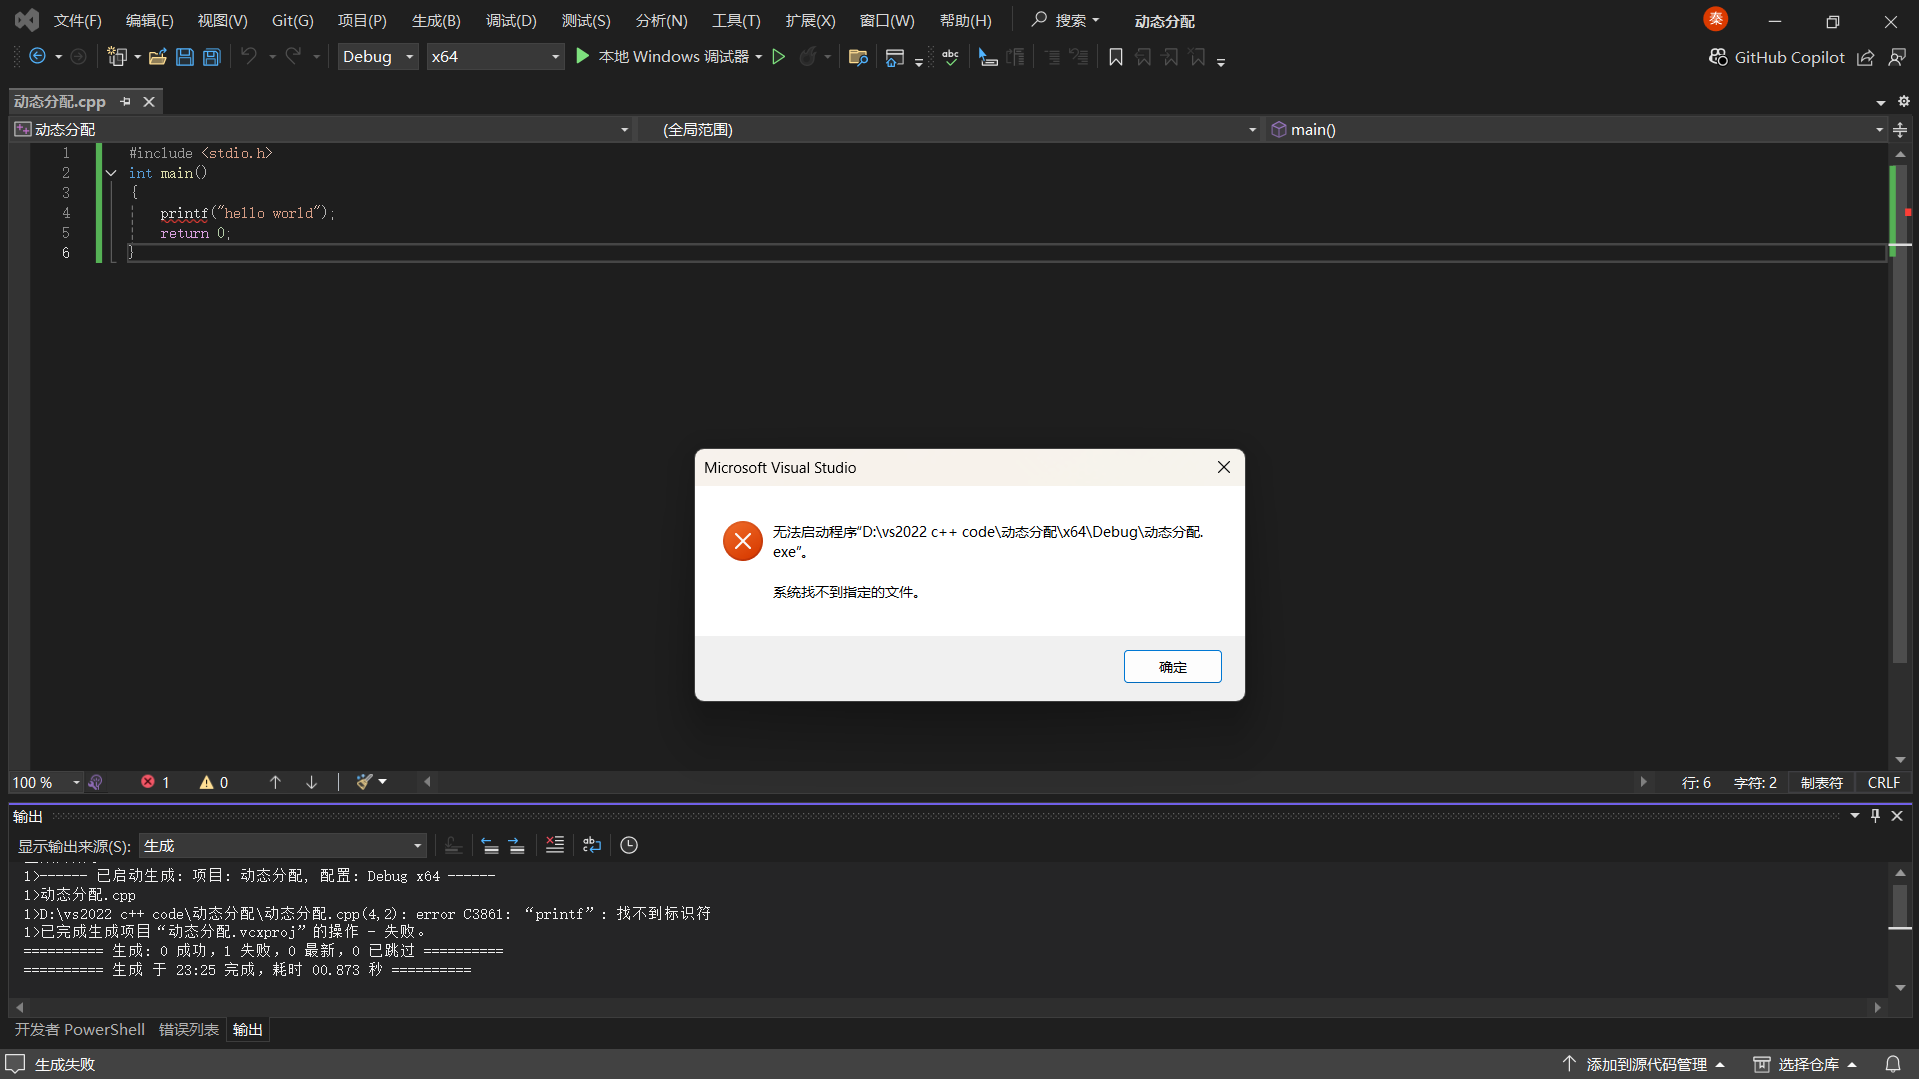Click the bookmark toggle icon
Screen dimensions: 1919x1079
pos(1116,57)
